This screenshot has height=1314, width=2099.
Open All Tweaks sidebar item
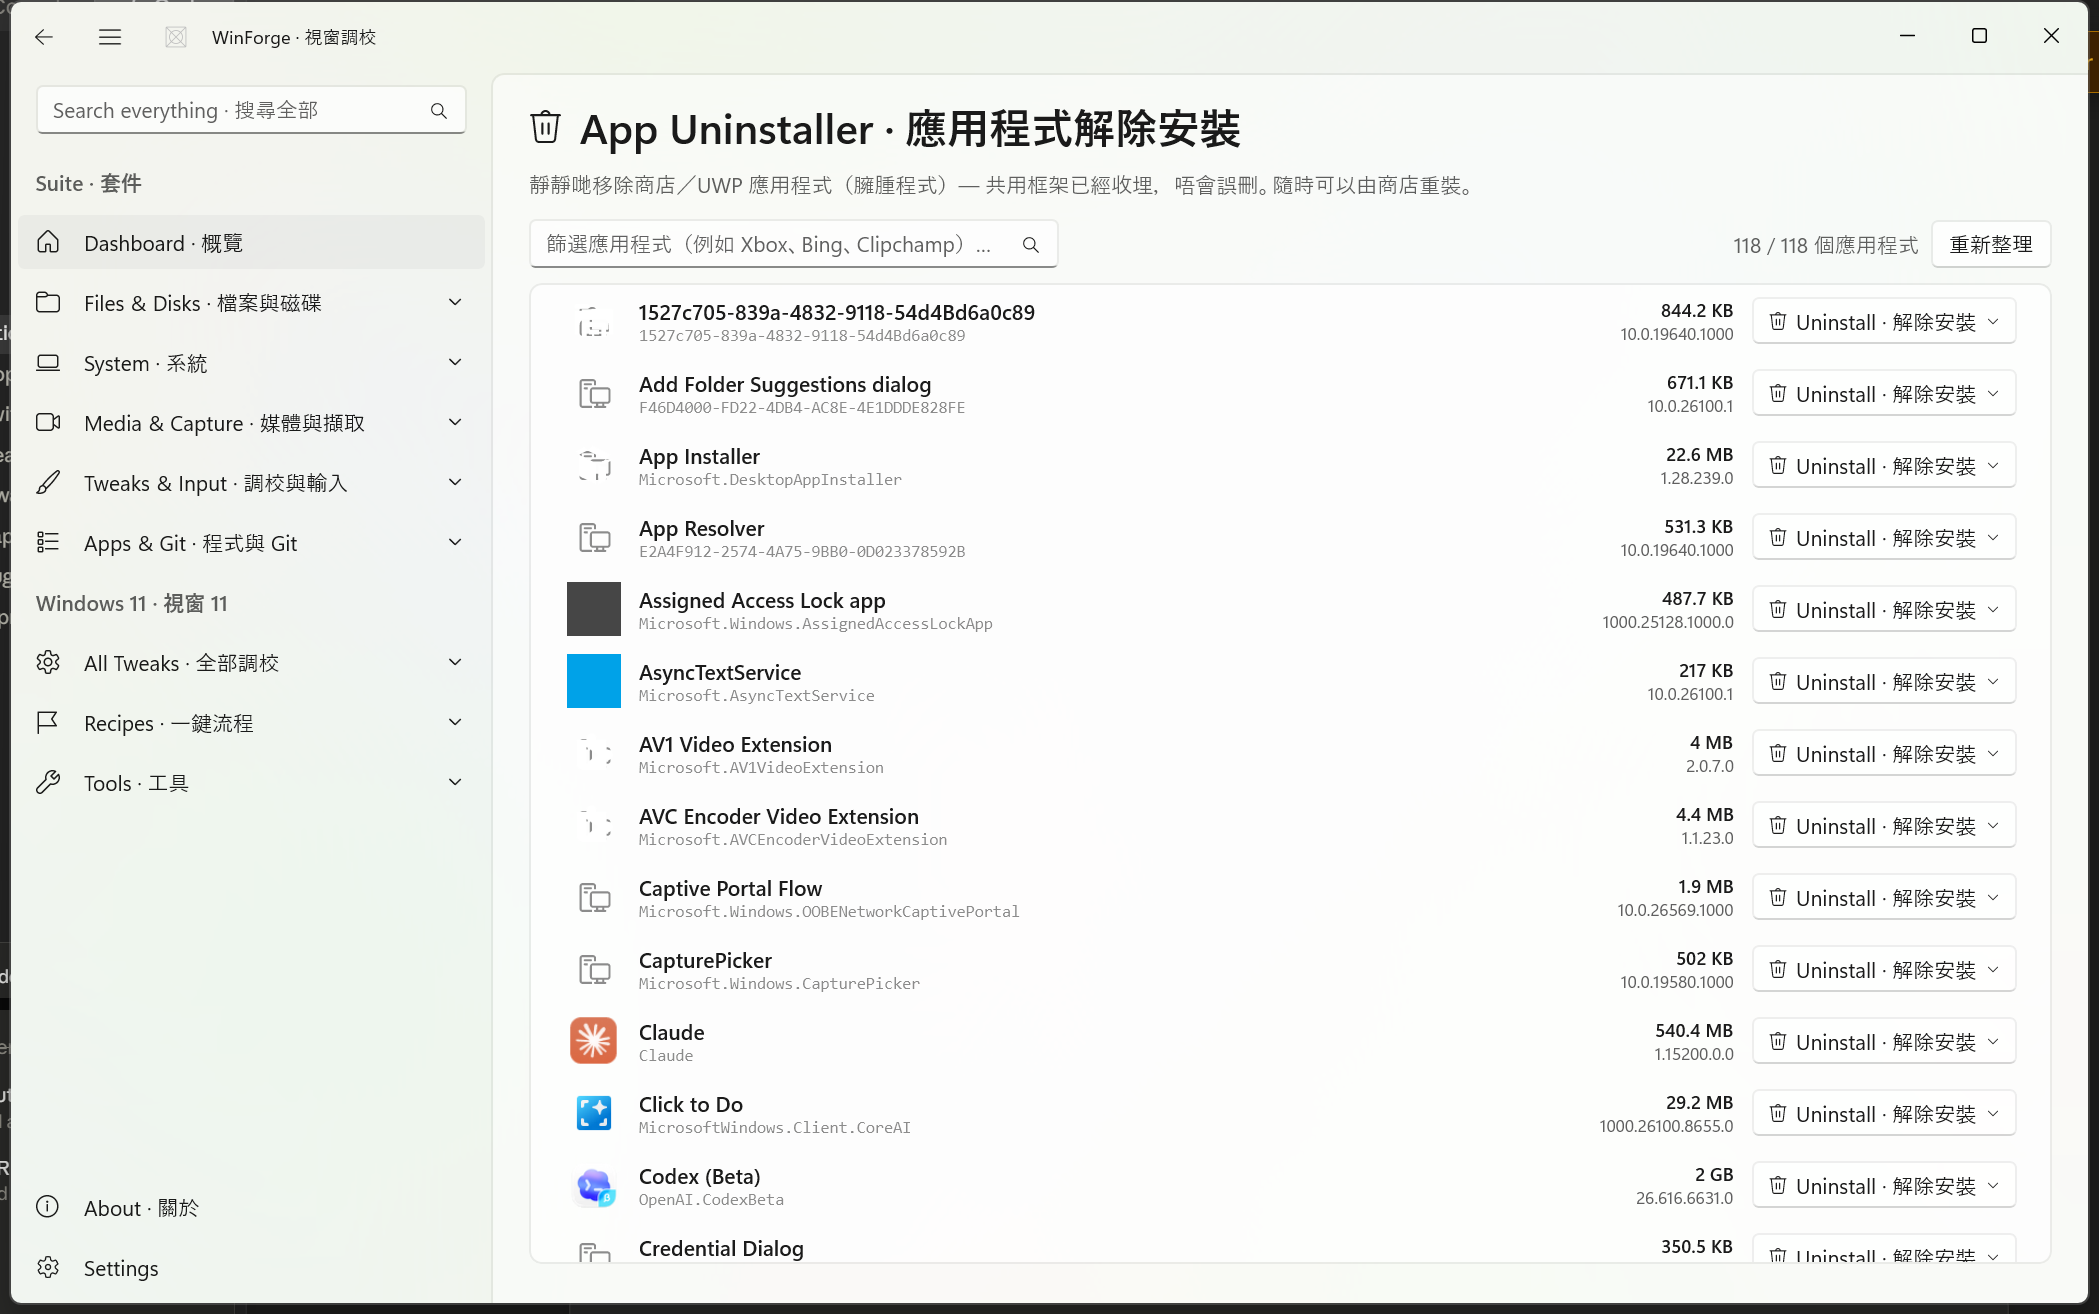(x=251, y=663)
